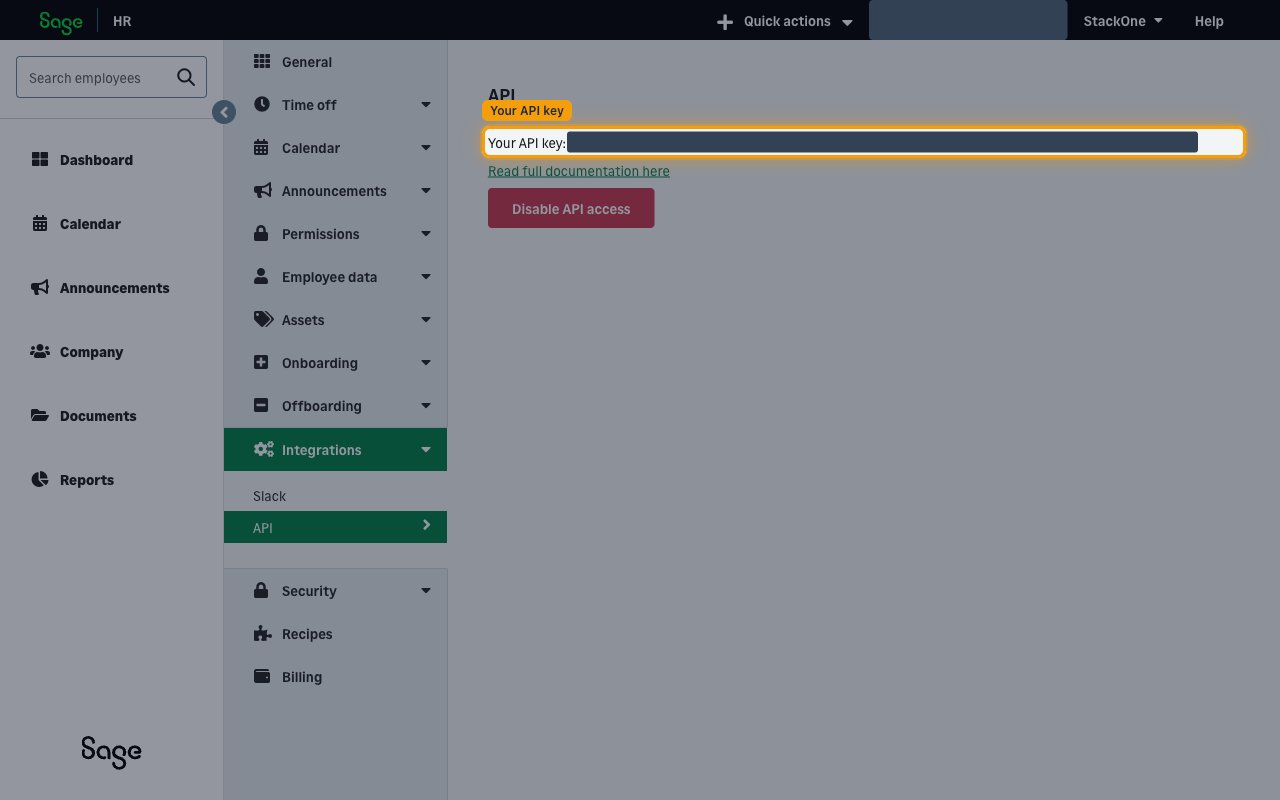Click the Documents folder icon

[40, 416]
